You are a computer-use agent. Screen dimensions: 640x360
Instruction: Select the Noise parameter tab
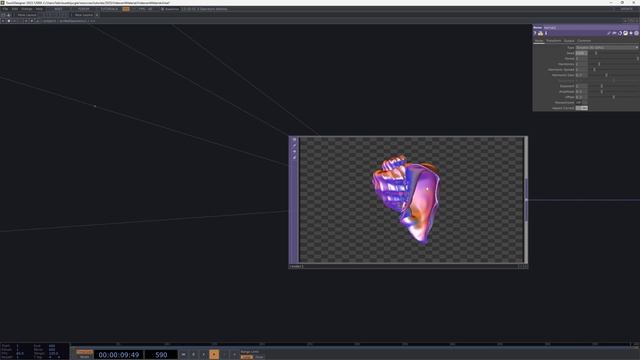point(539,41)
